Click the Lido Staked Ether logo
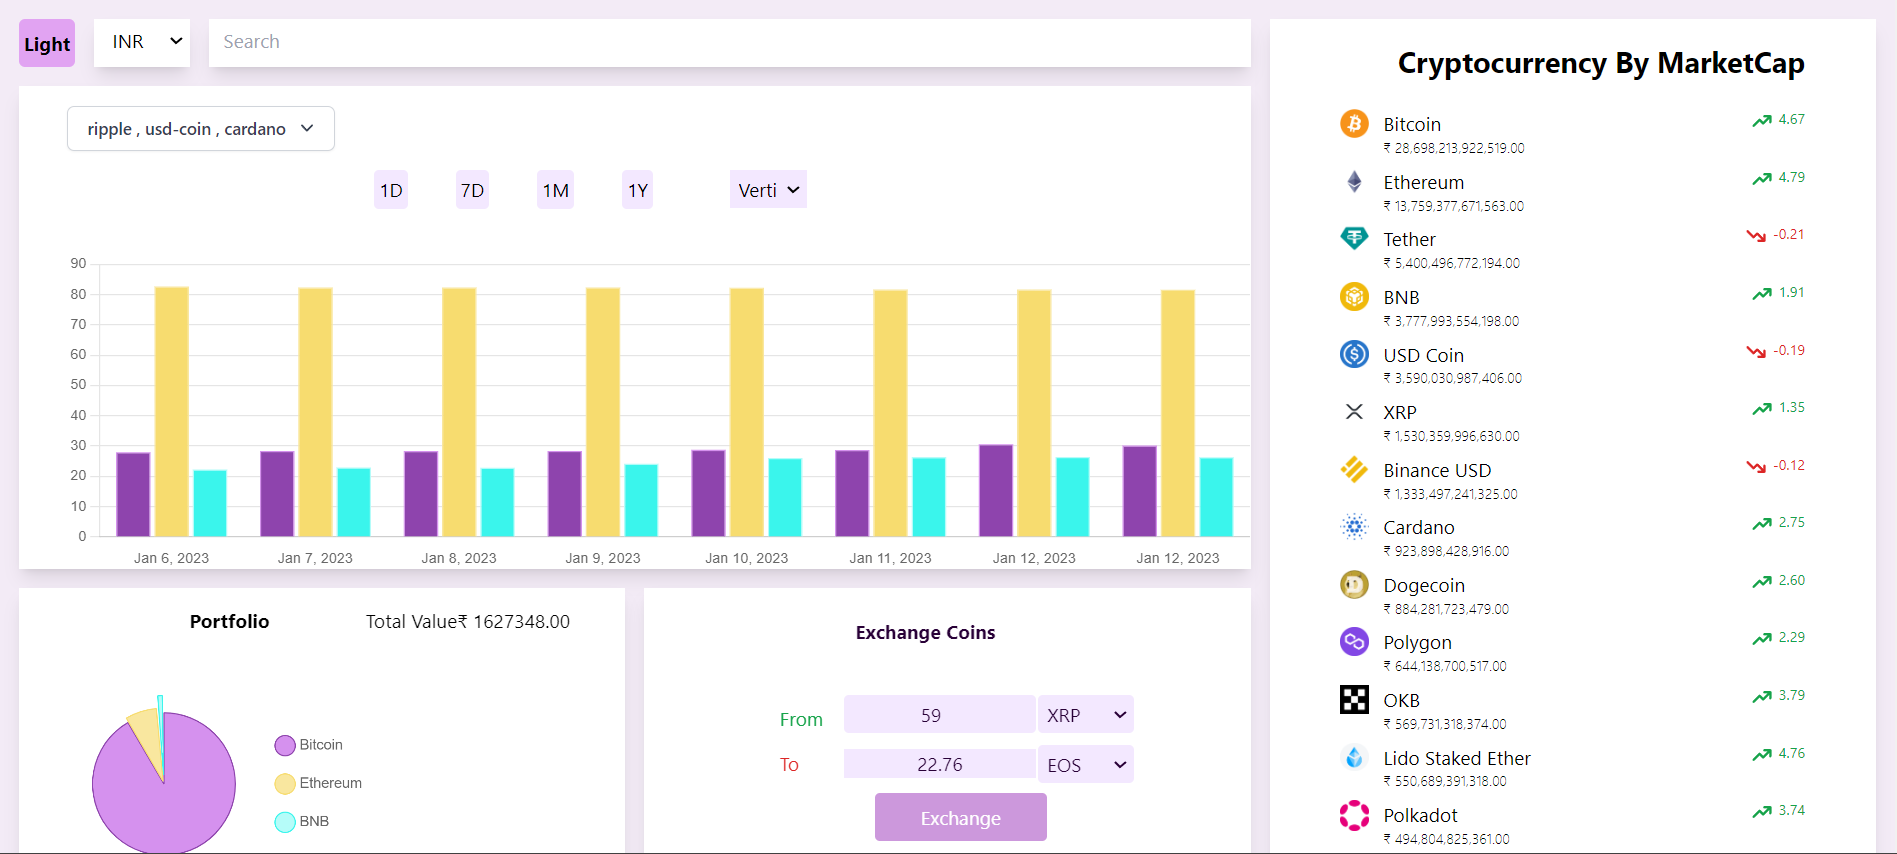The image size is (1897, 854). pyautogui.click(x=1354, y=757)
